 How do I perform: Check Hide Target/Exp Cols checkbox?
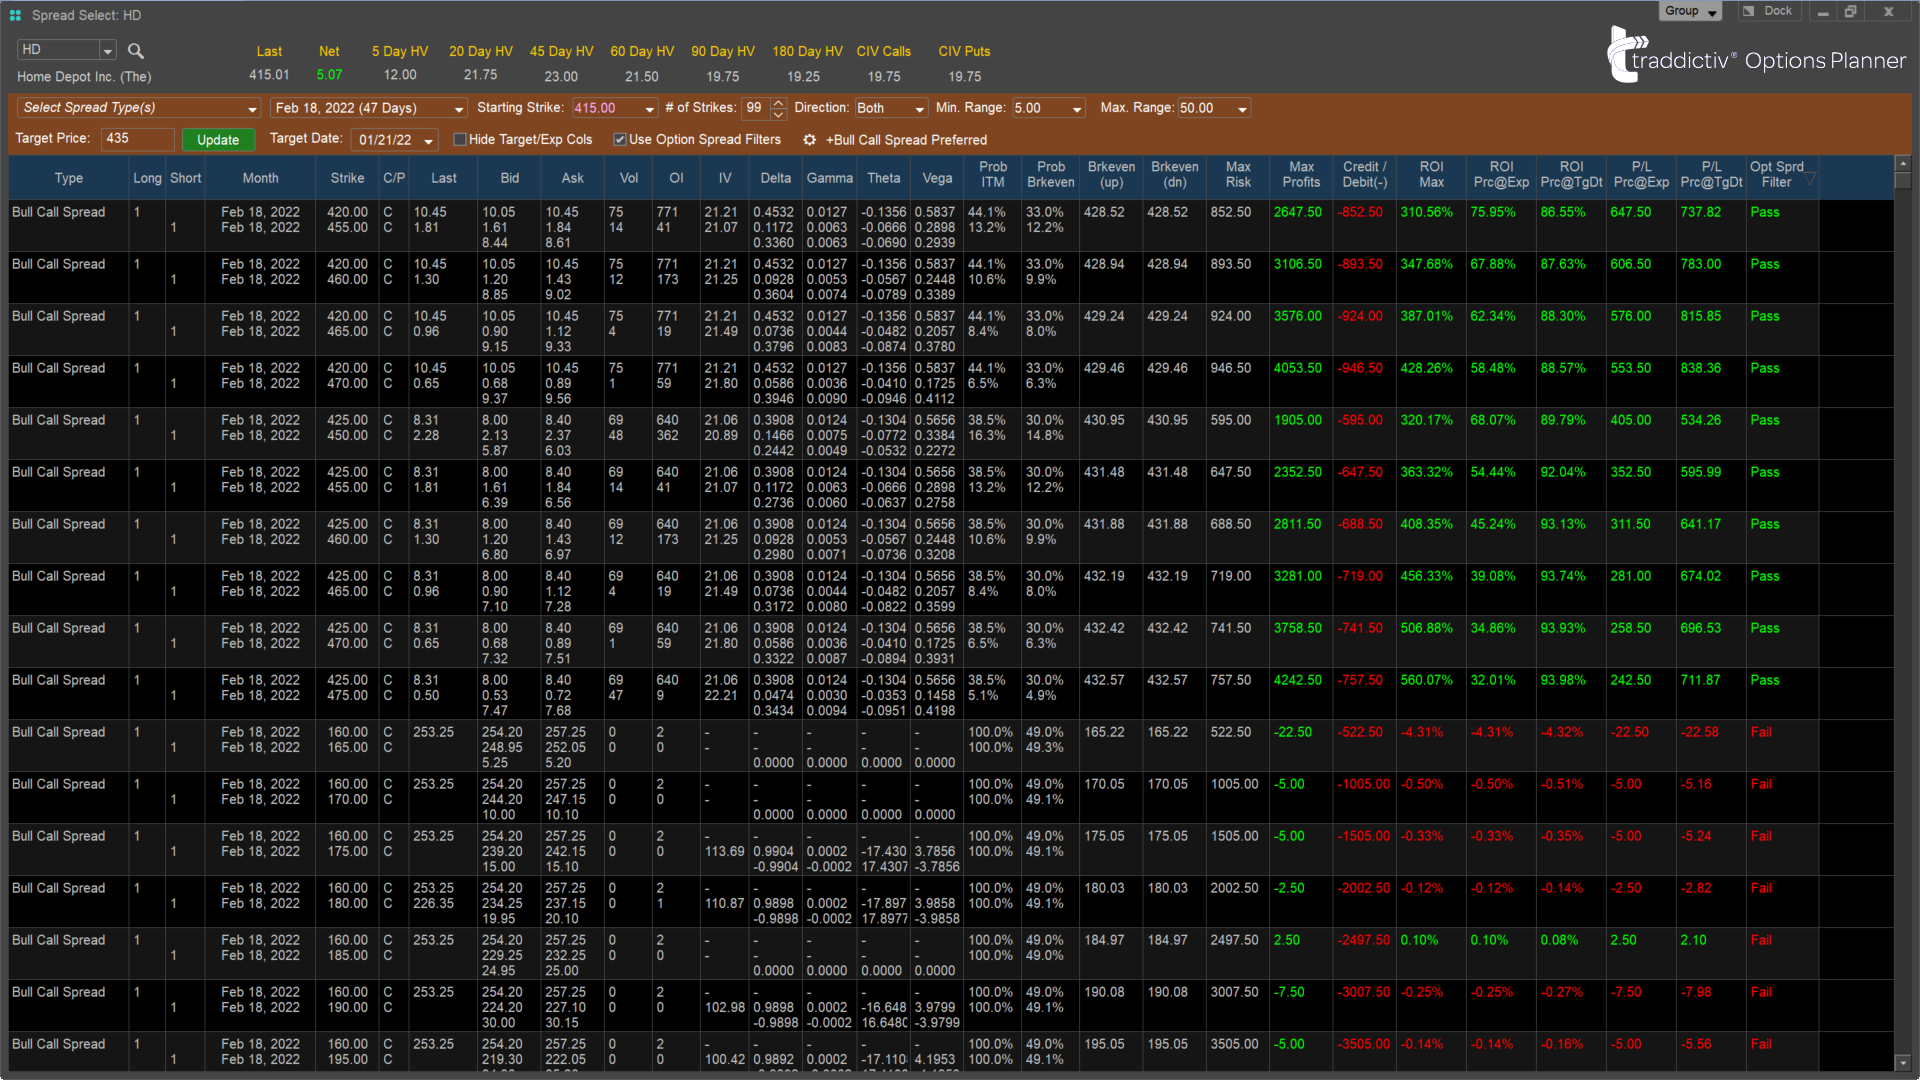click(x=460, y=140)
